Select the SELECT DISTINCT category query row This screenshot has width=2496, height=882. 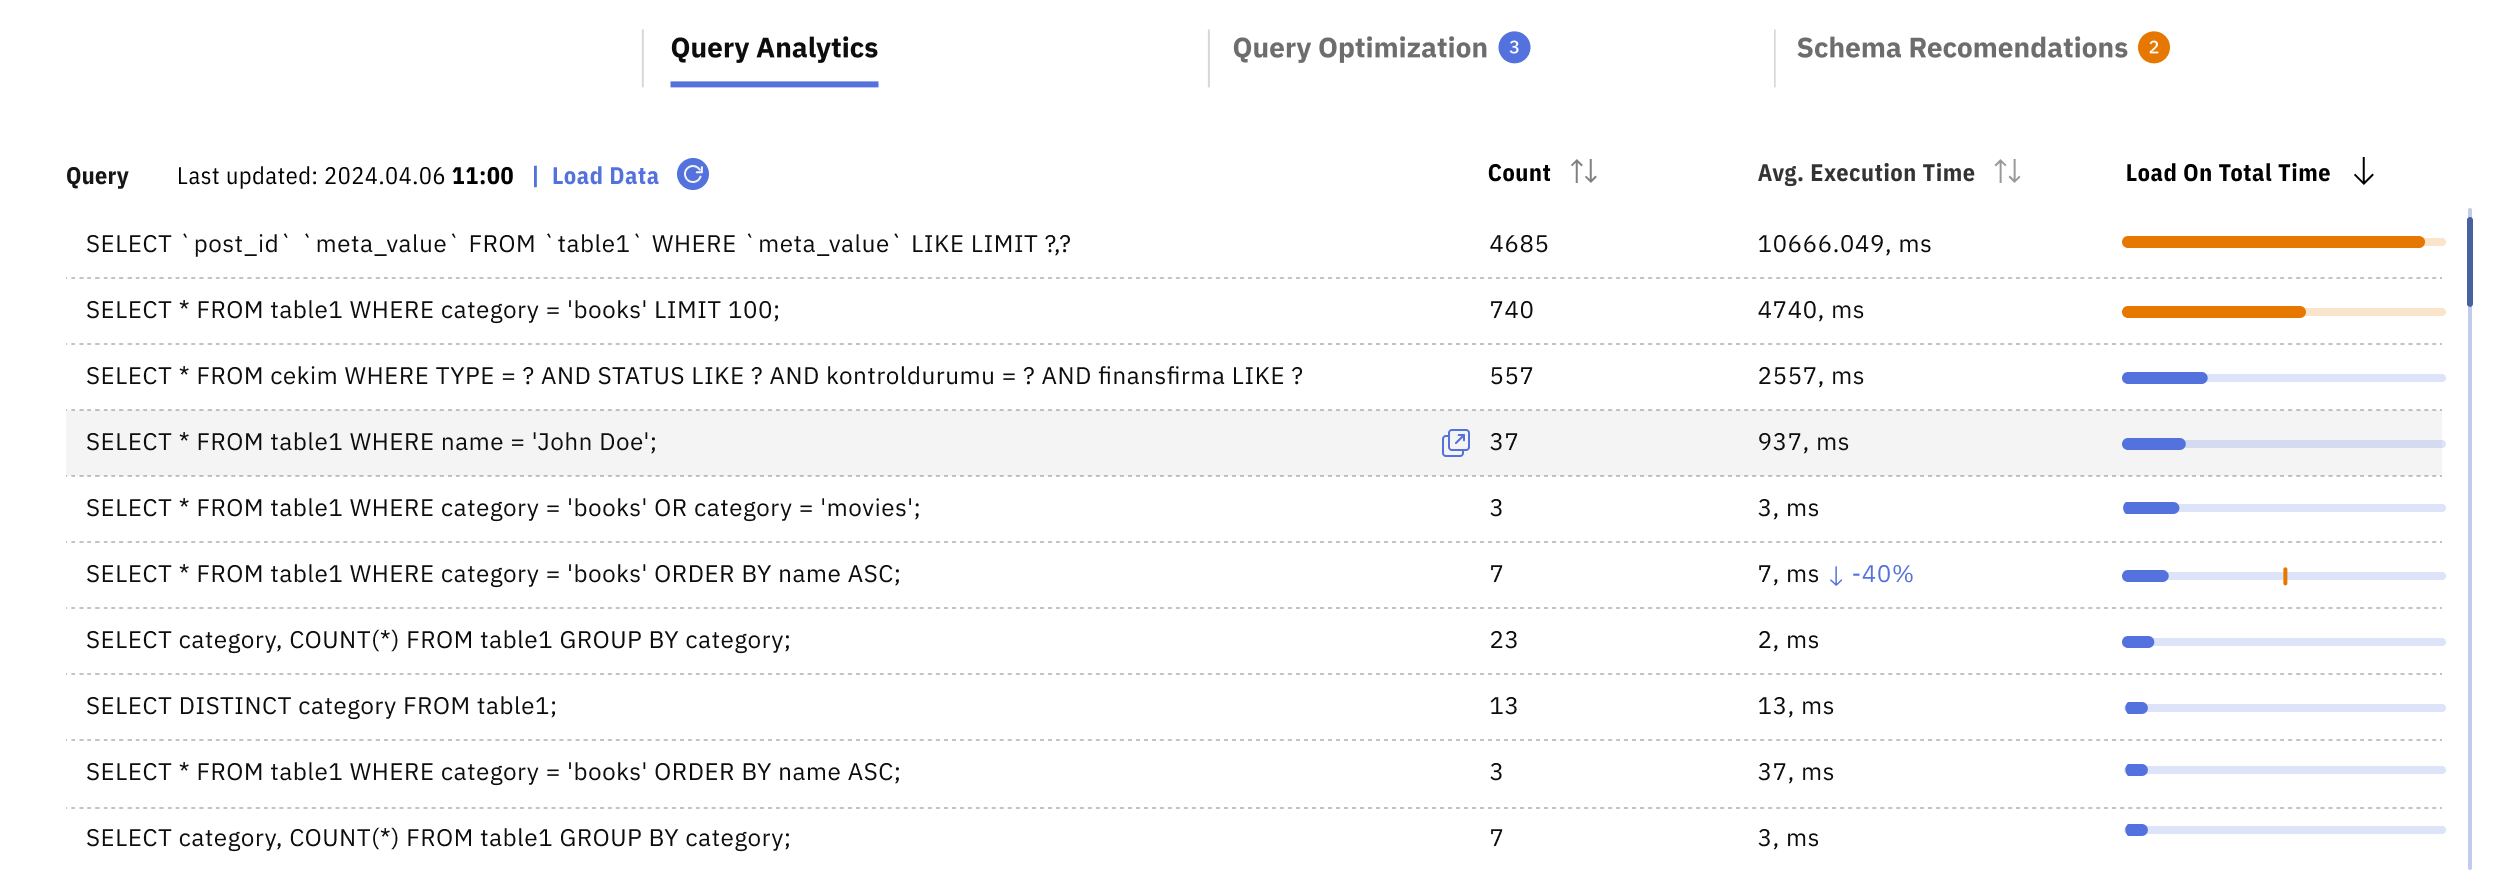[321, 707]
